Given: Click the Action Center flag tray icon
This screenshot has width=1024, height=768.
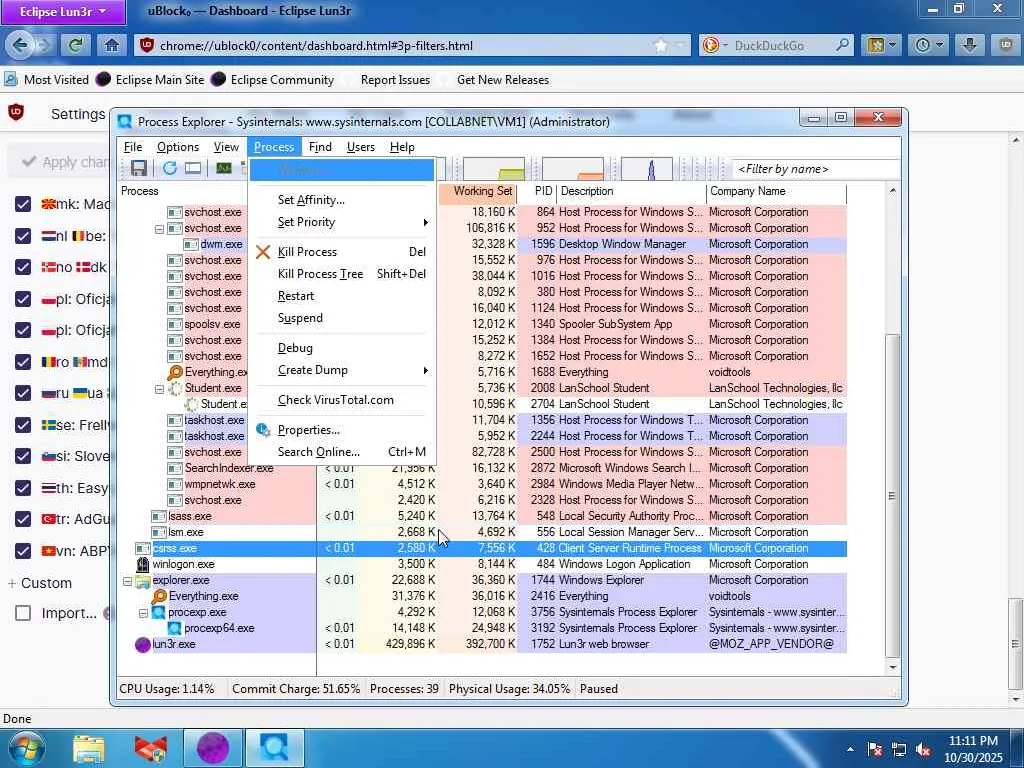Looking at the screenshot, I should [x=875, y=749].
